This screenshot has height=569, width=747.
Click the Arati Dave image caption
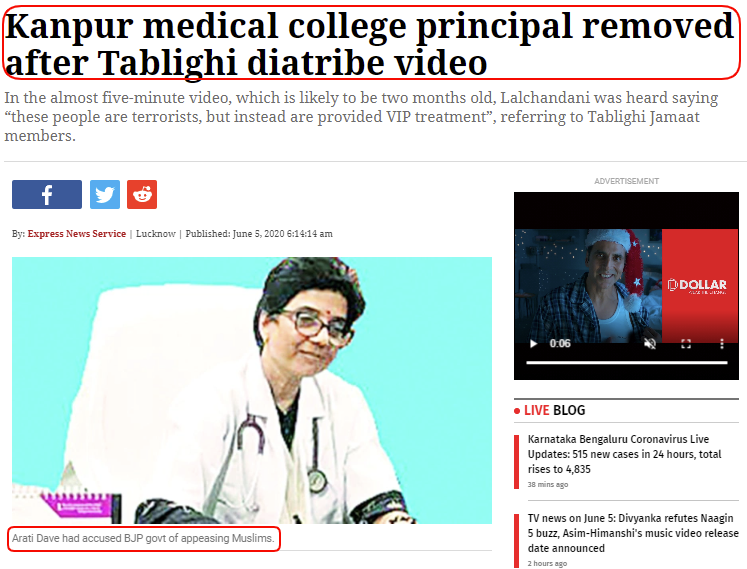(x=143, y=539)
